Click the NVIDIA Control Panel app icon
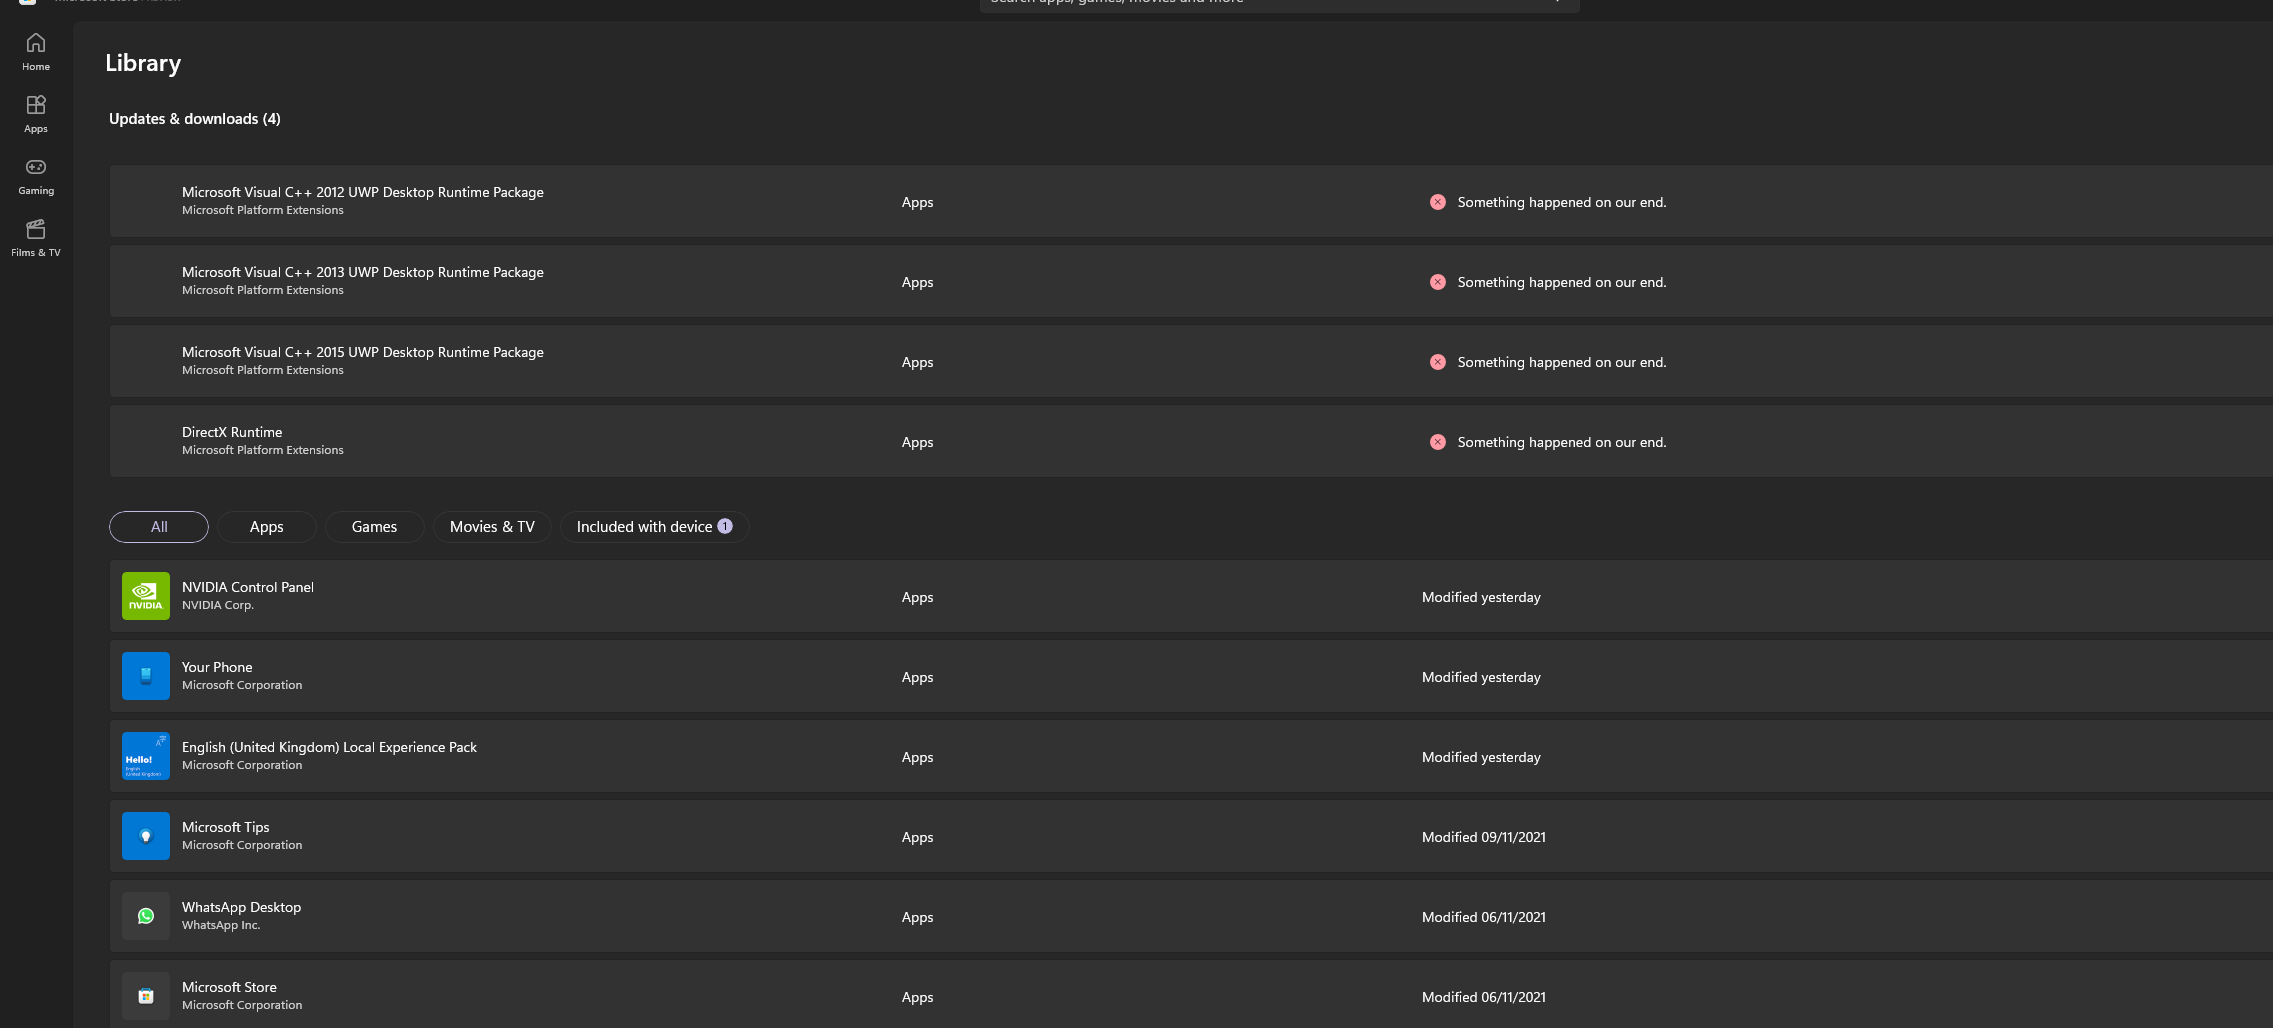Viewport: 2273px width, 1028px height. (x=146, y=596)
